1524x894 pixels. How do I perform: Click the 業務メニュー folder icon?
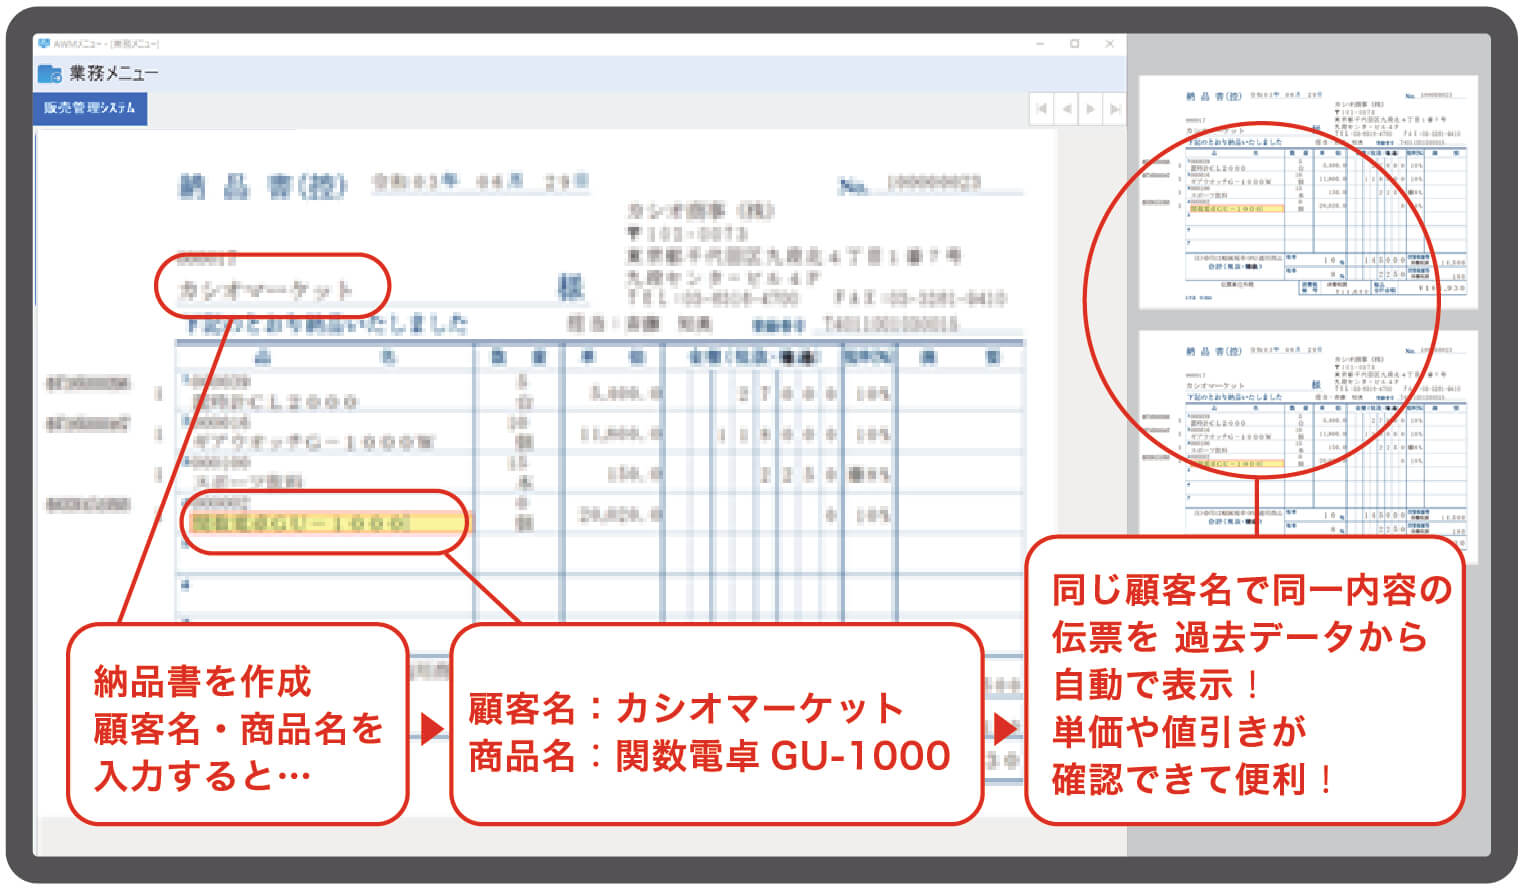pyautogui.click(x=49, y=73)
